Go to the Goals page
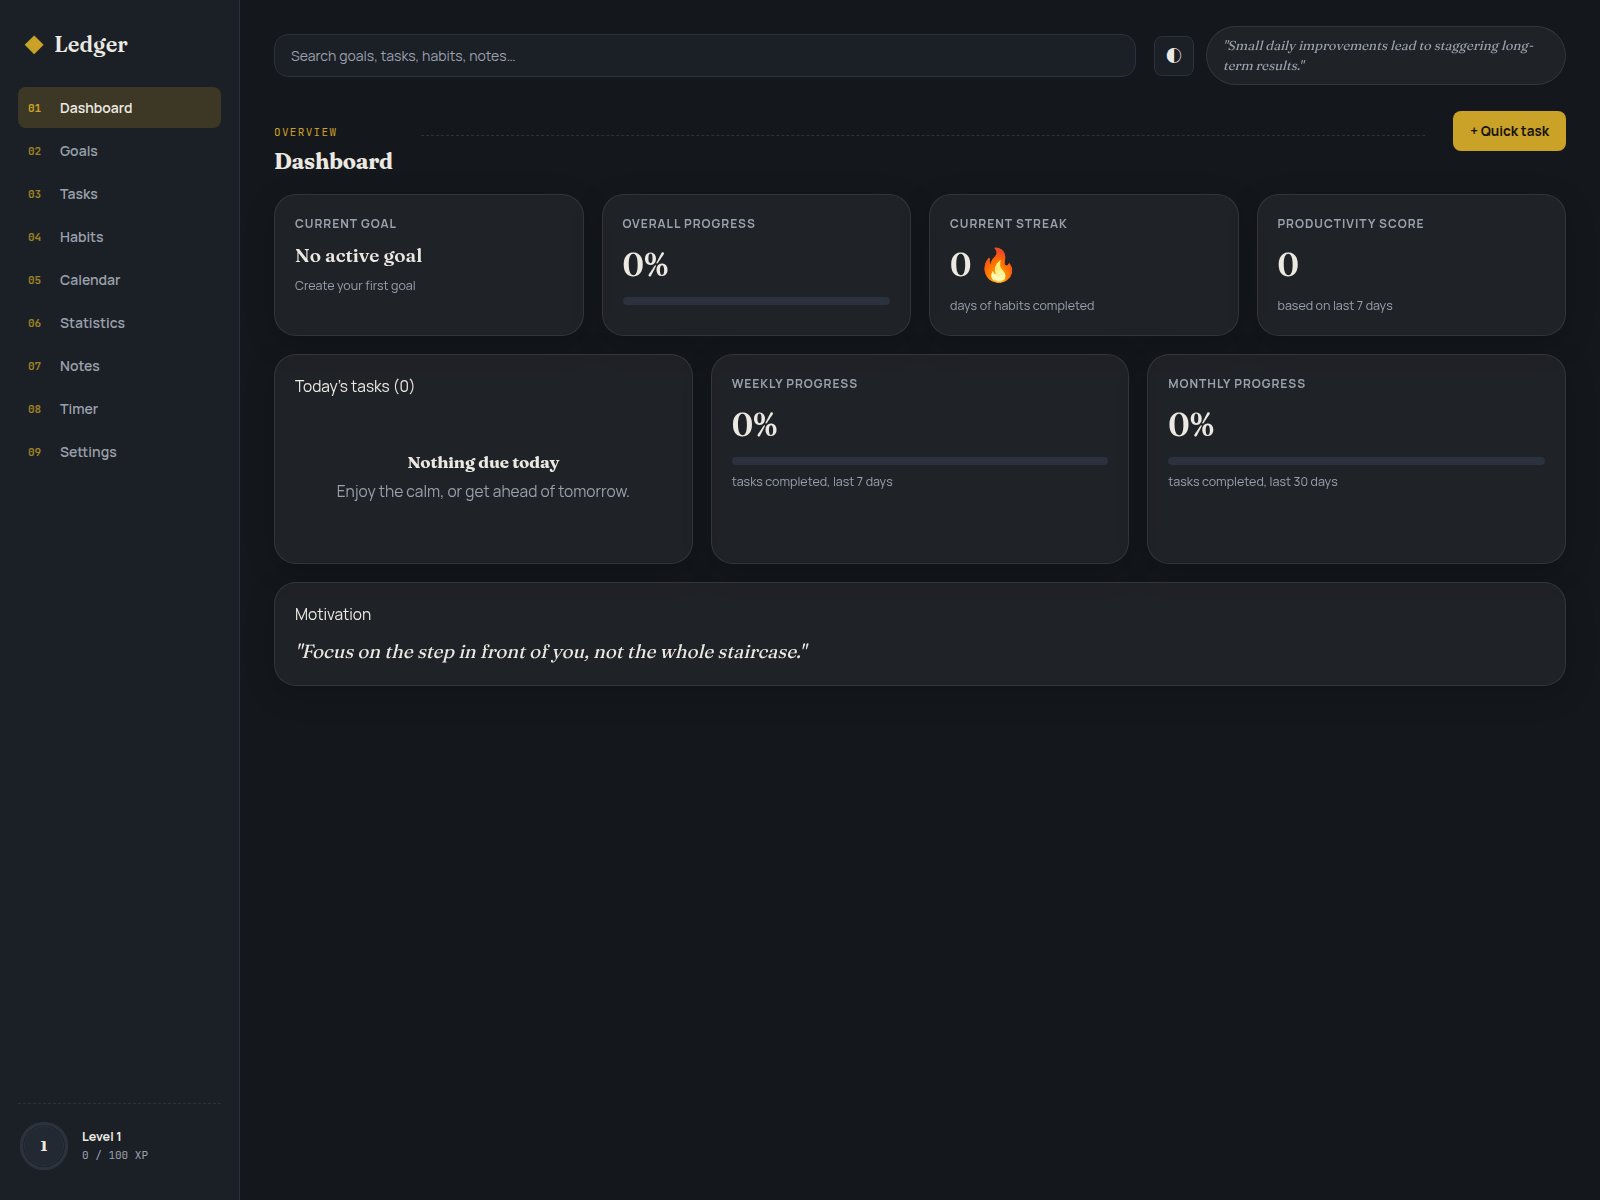The height and width of the screenshot is (1200, 1600). pos(119,151)
